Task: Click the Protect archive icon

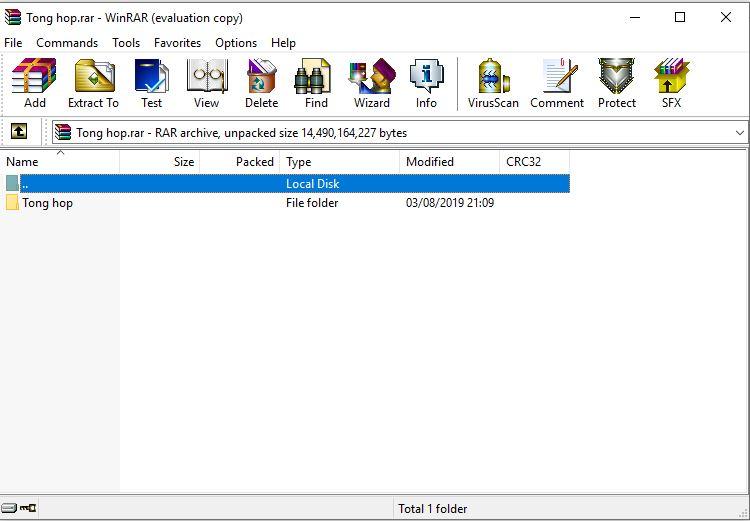Action: (617, 83)
